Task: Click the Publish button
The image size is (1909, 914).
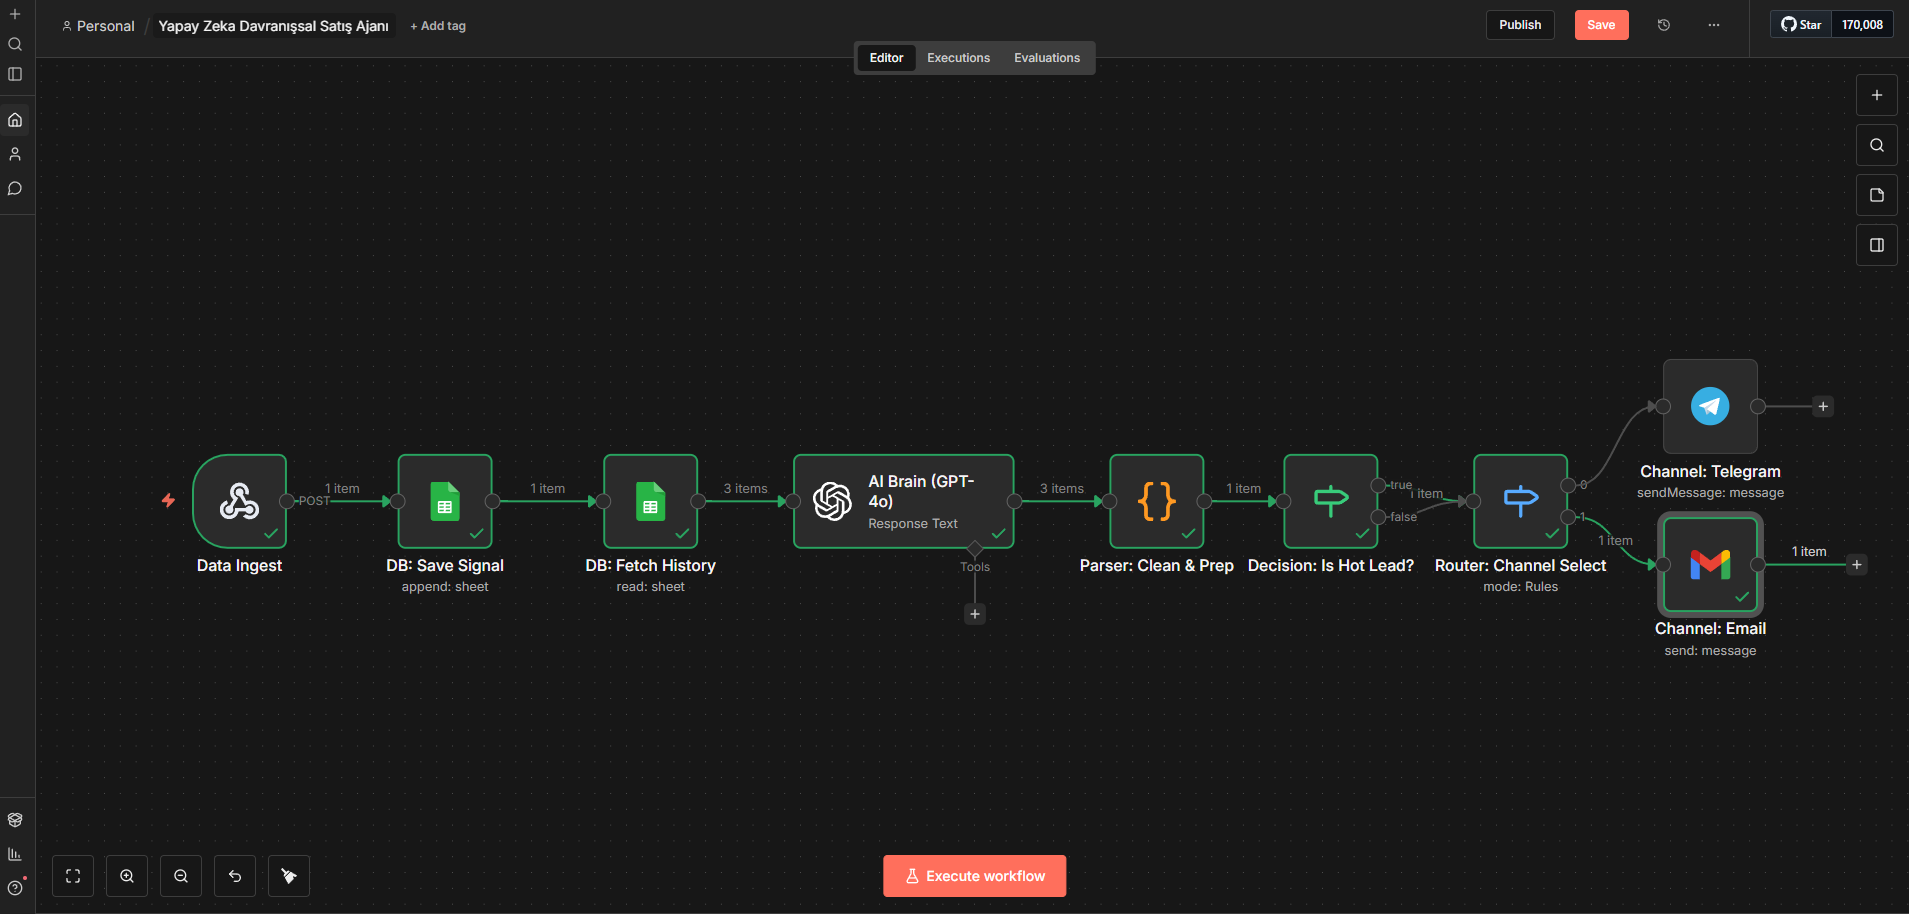Action: pos(1520,25)
